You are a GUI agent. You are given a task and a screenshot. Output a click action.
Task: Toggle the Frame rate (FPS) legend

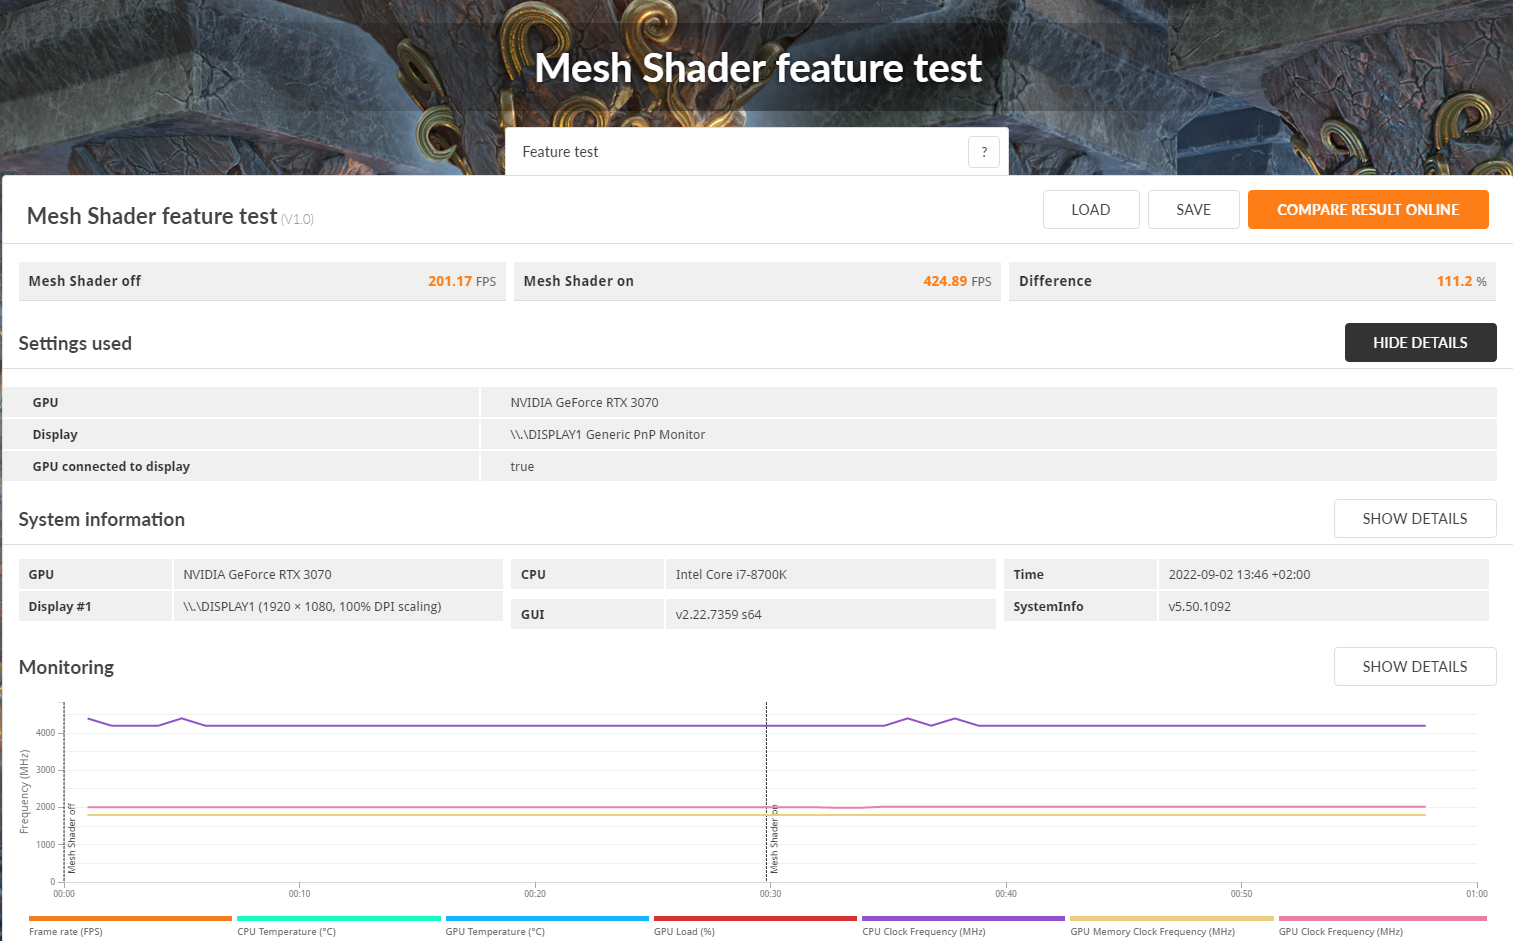click(130, 925)
